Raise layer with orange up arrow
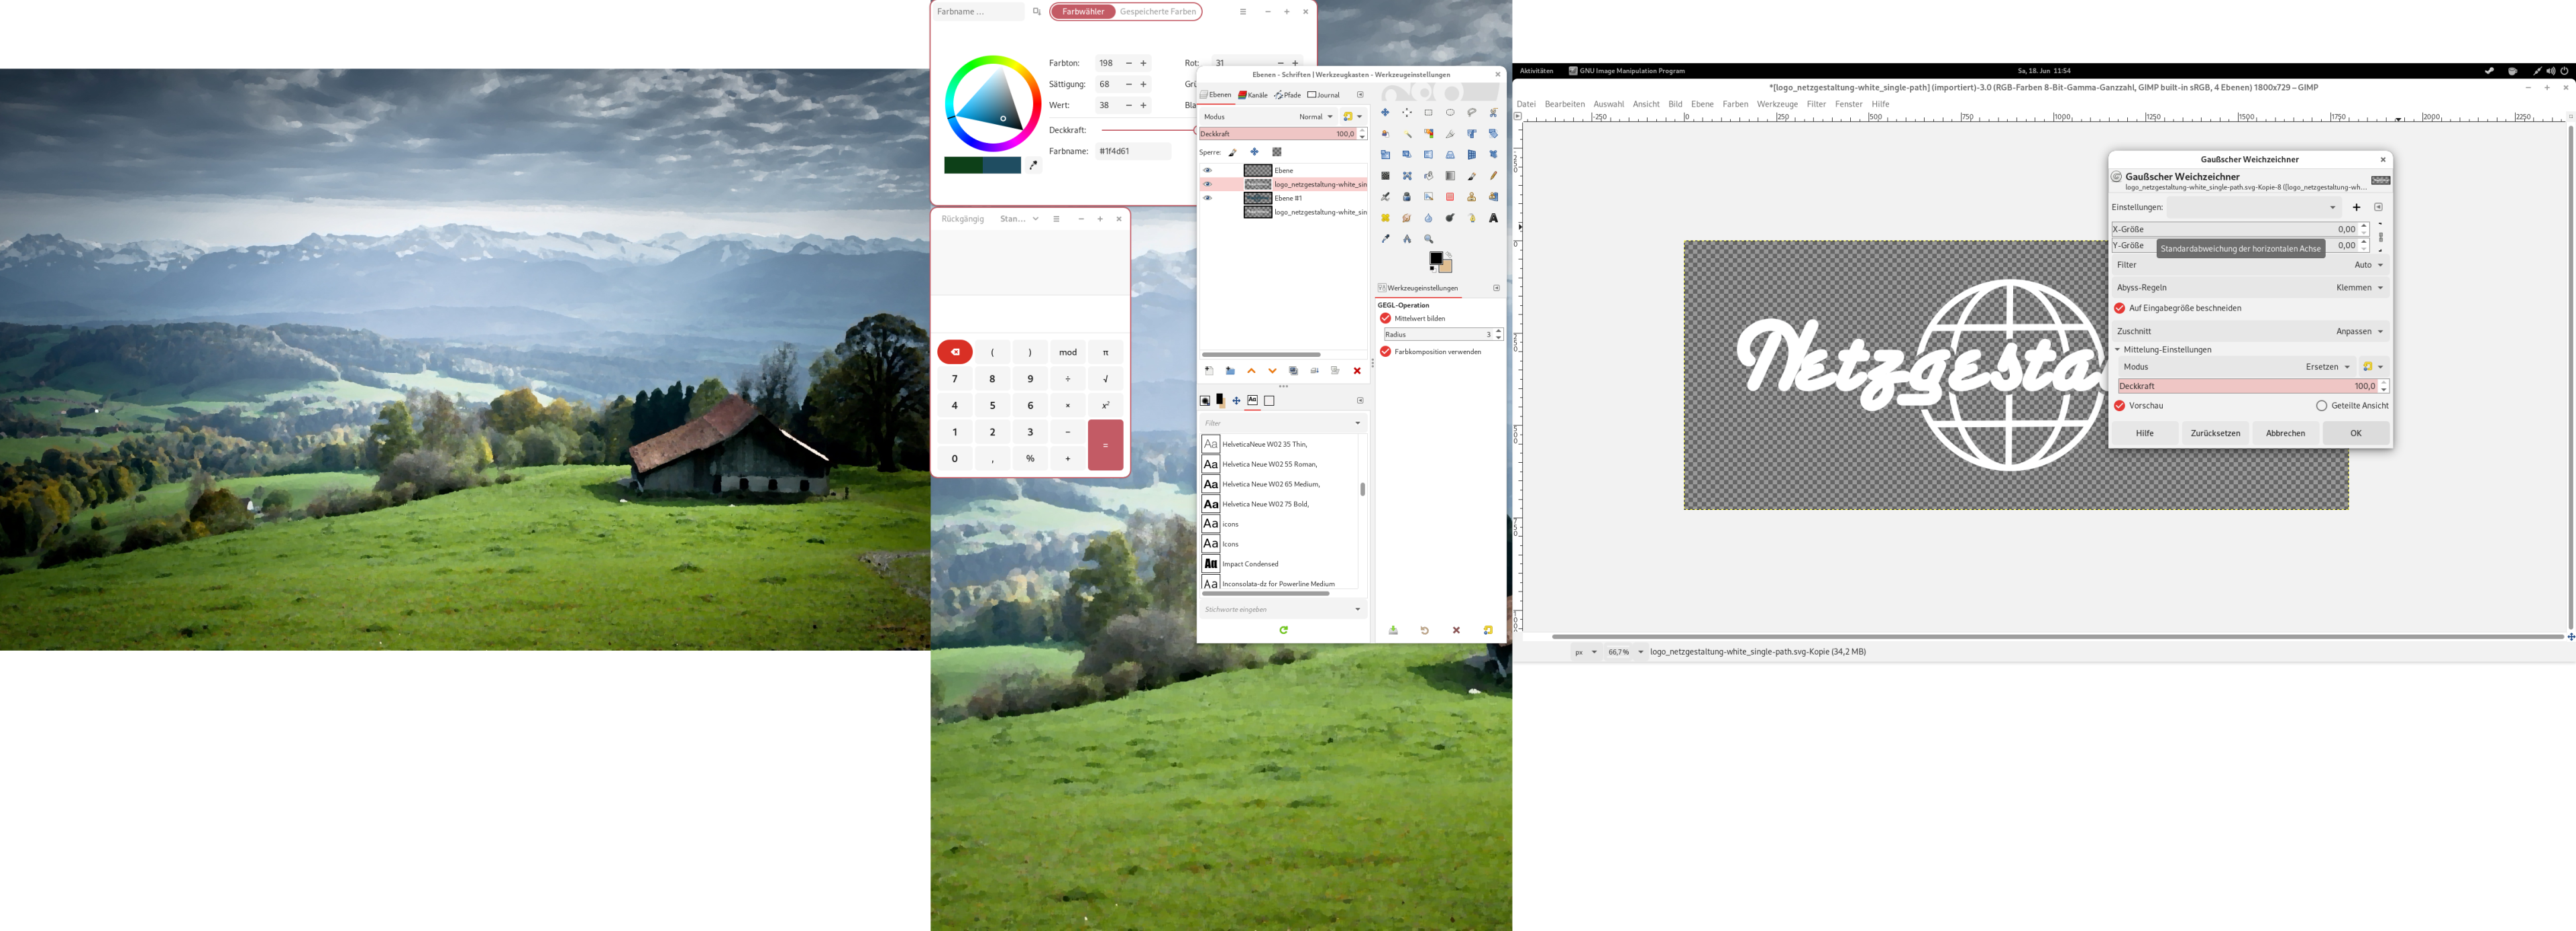Image resolution: width=2576 pixels, height=931 pixels. [x=1251, y=371]
